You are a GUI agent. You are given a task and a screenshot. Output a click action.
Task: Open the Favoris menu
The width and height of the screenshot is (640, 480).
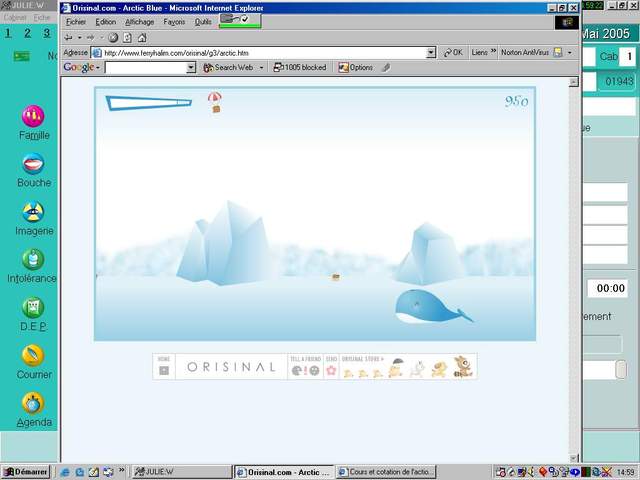pyautogui.click(x=174, y=22)
